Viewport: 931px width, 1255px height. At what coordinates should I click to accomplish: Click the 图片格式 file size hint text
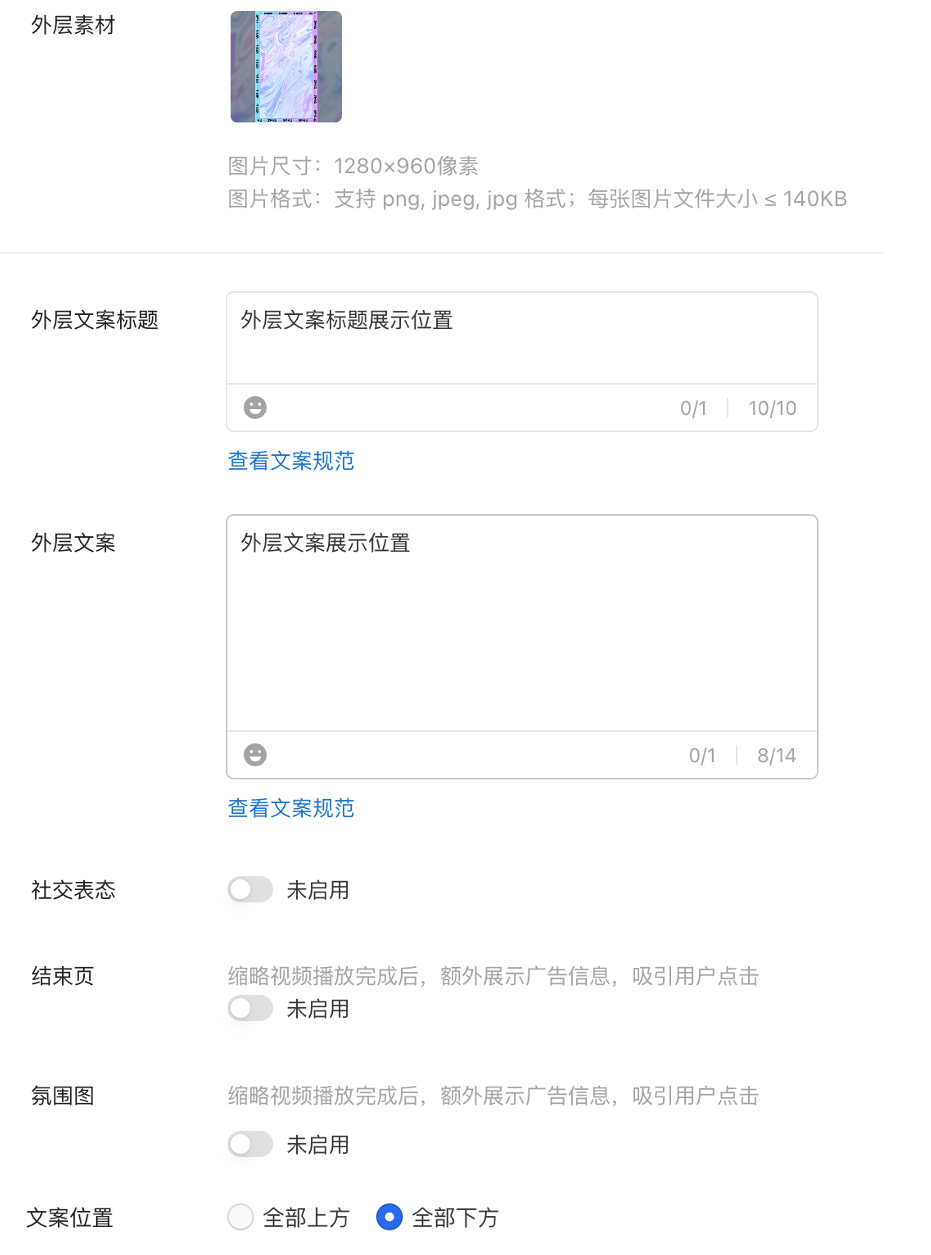point(537,199)
